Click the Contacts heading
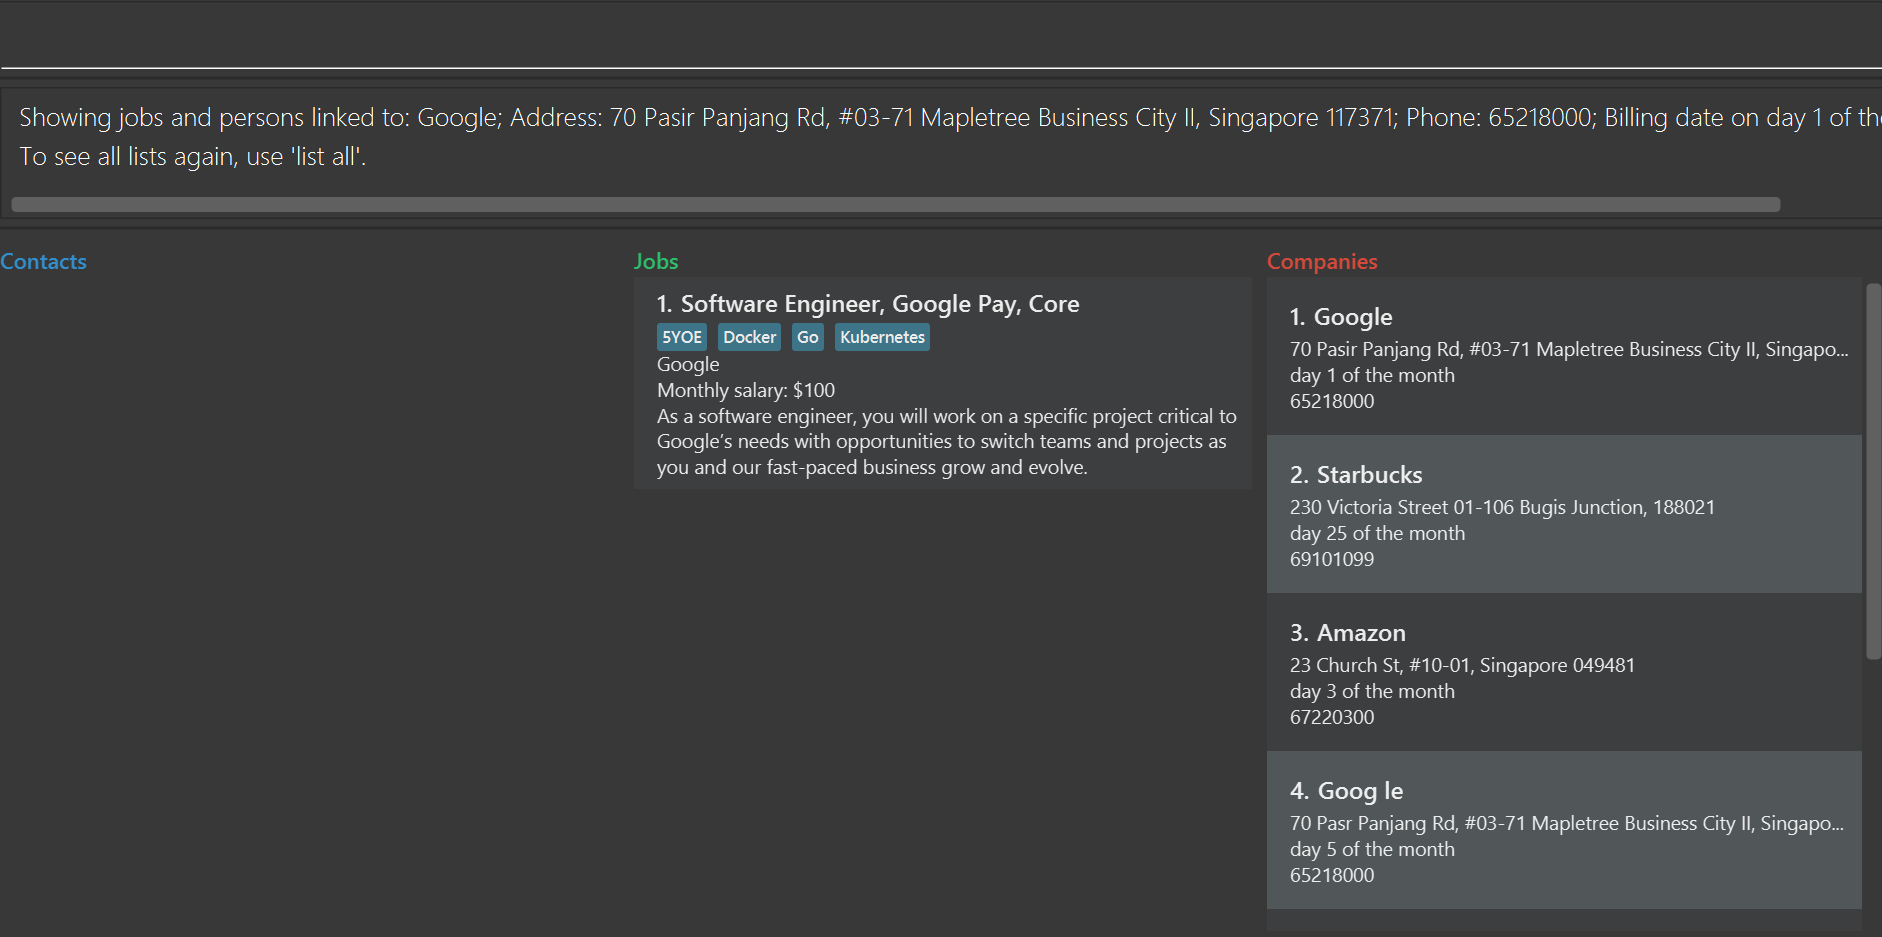This screenshot has width=1882, height=937. (43, 261)
